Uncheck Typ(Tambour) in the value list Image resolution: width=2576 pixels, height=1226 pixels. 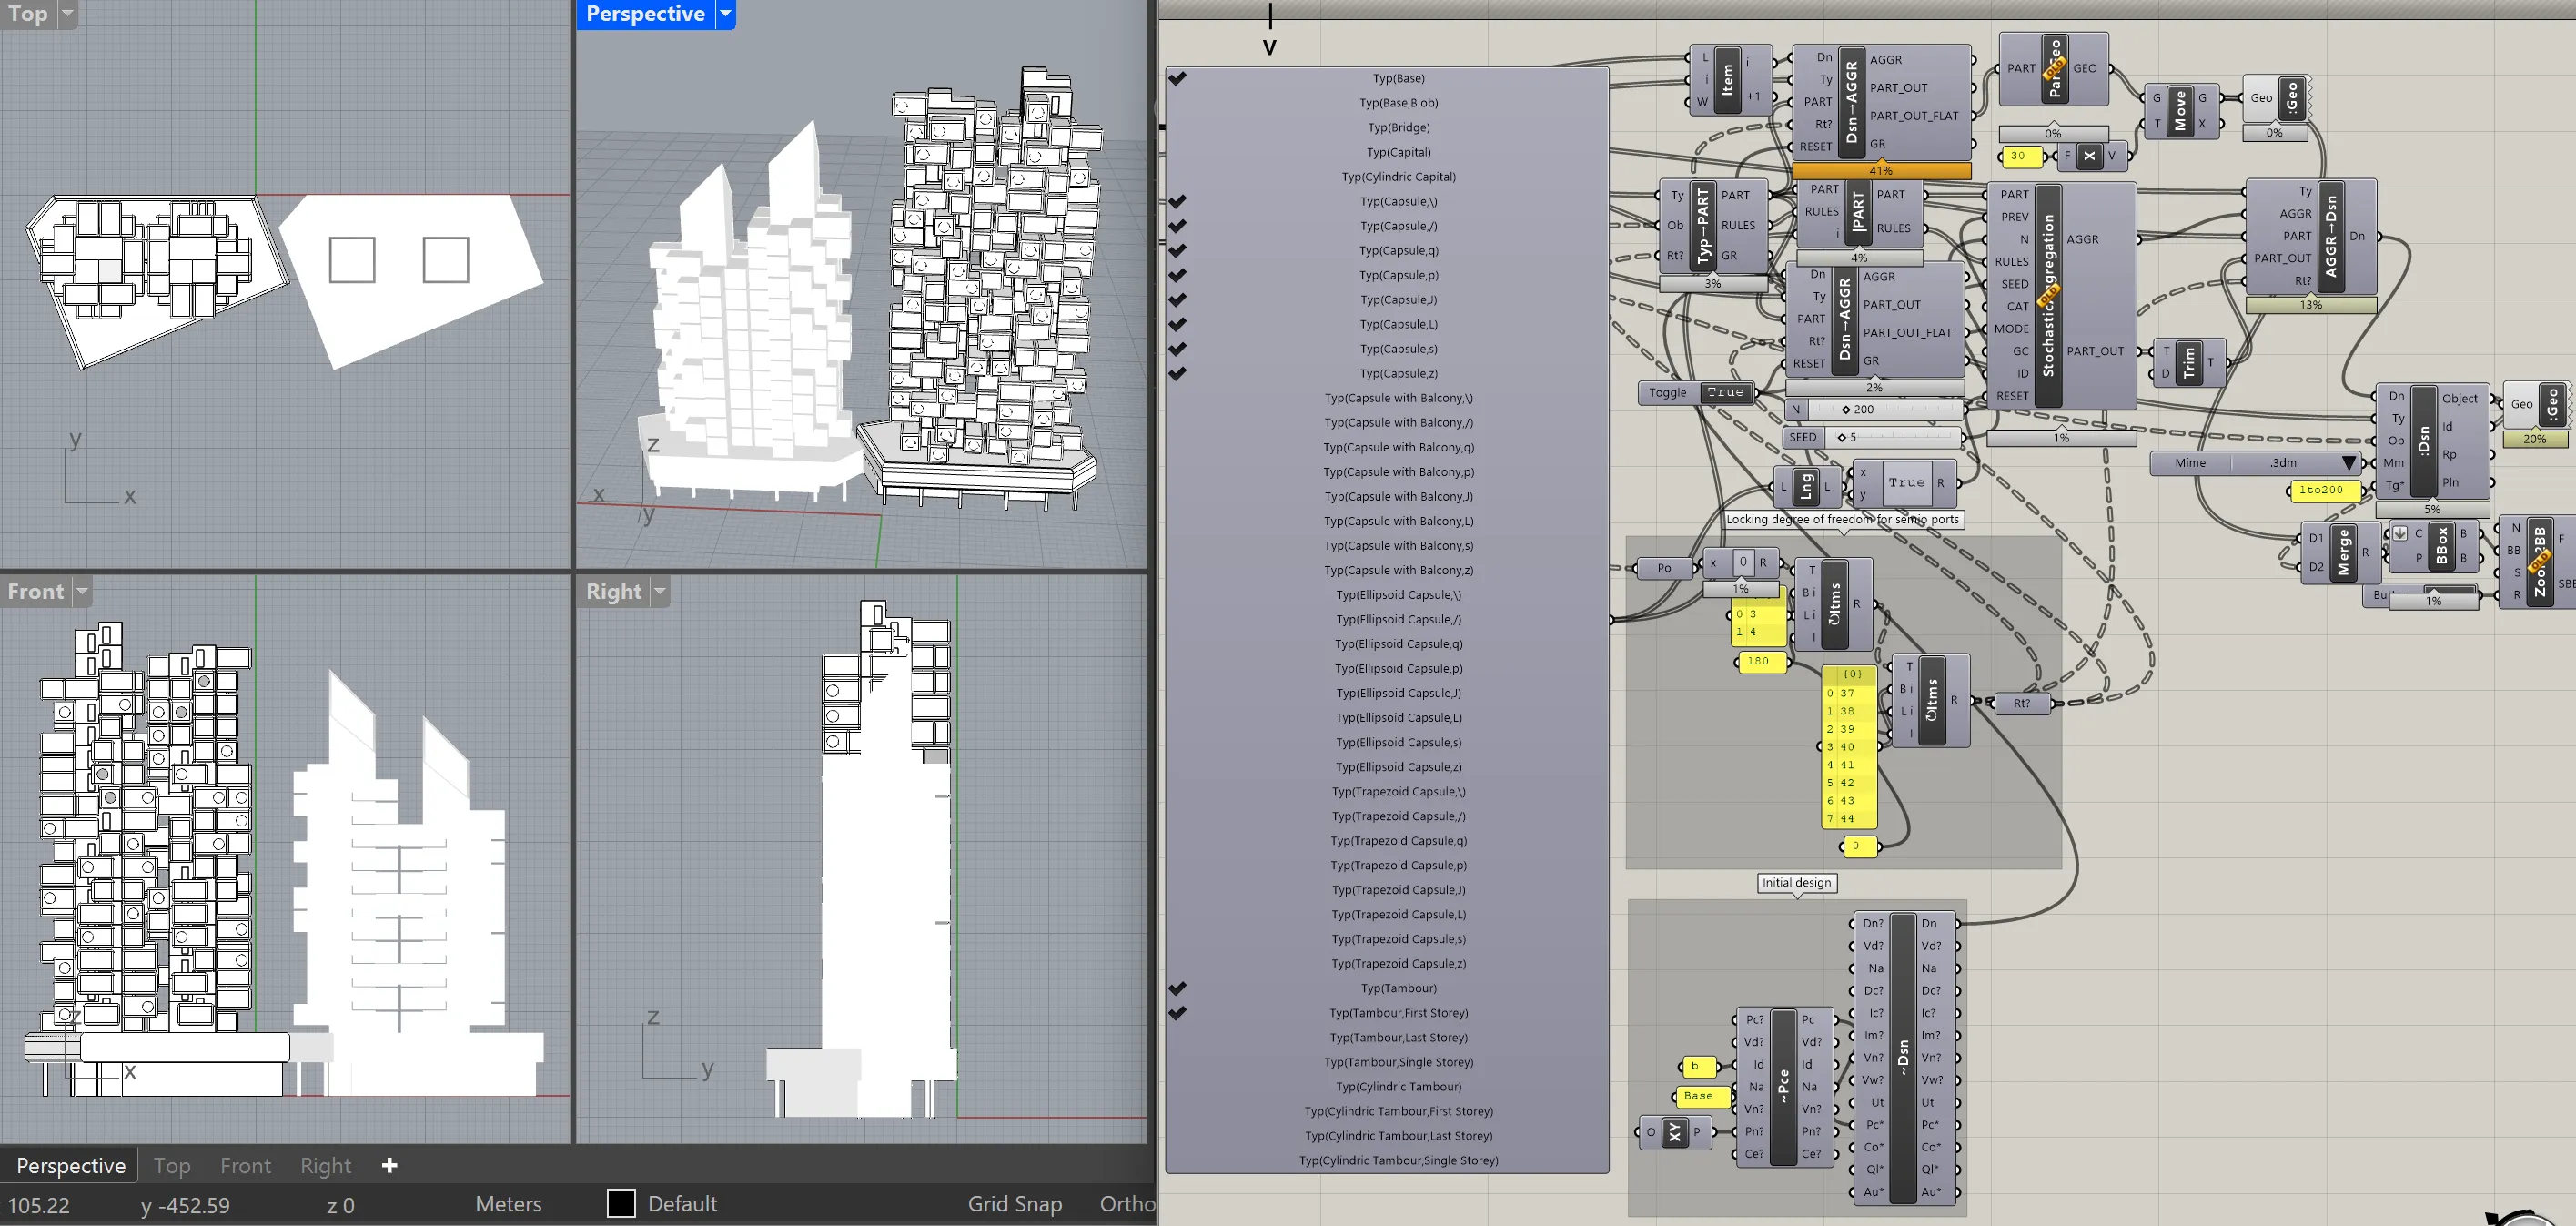[1177, 988]
